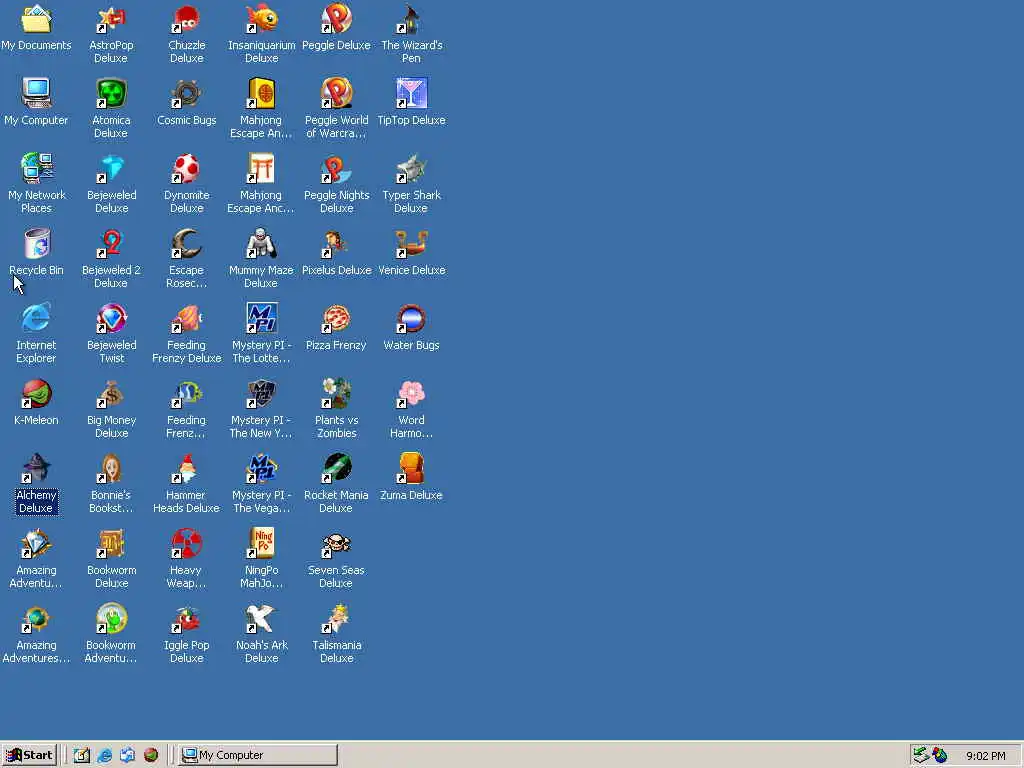Select the Peggle Nights Deluxe shortcut
The image size is (1024, 768).
337,168
